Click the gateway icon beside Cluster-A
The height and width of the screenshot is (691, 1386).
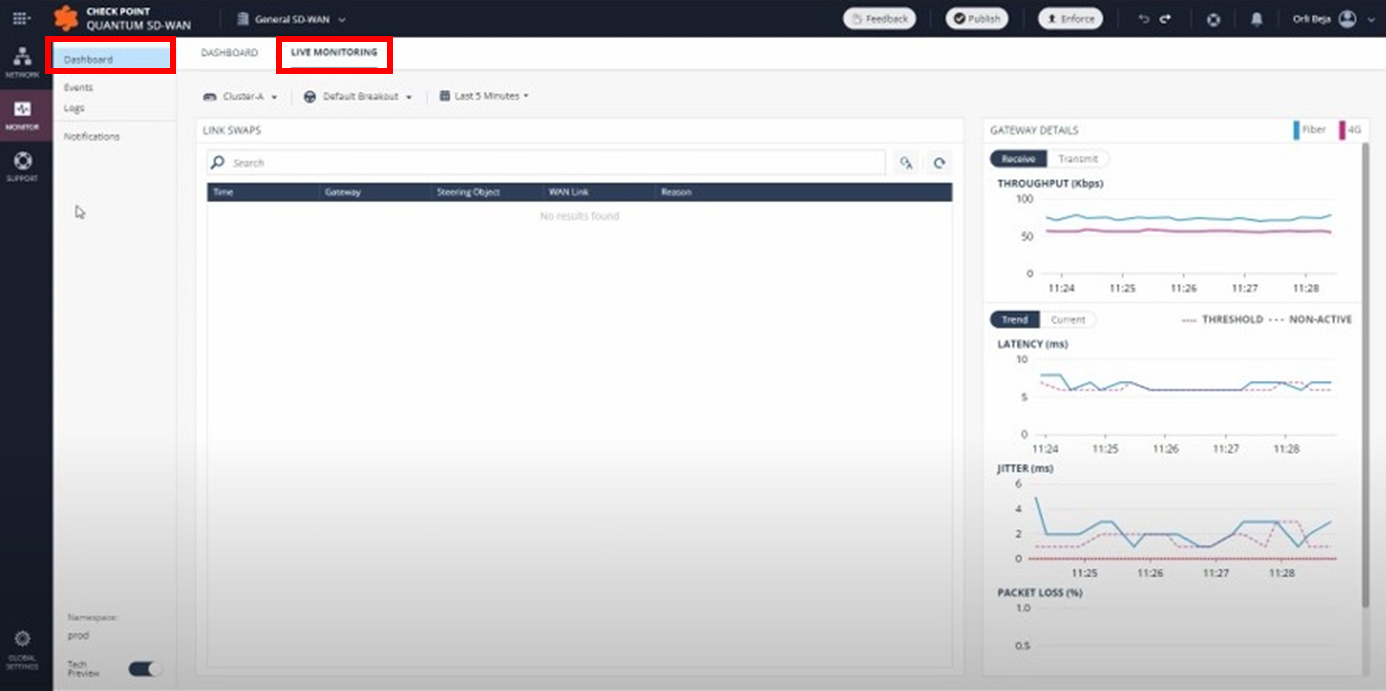point(210,97)
